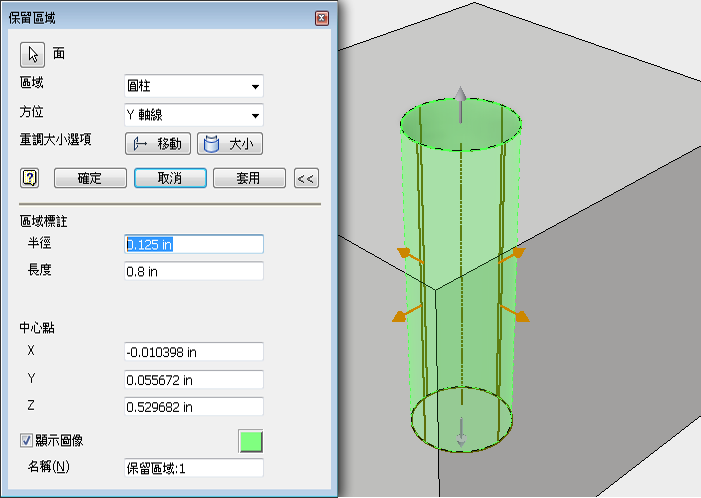Select lower-left orange radius arrow
Viewport: 701px width, 498px height.
(406, 313)
